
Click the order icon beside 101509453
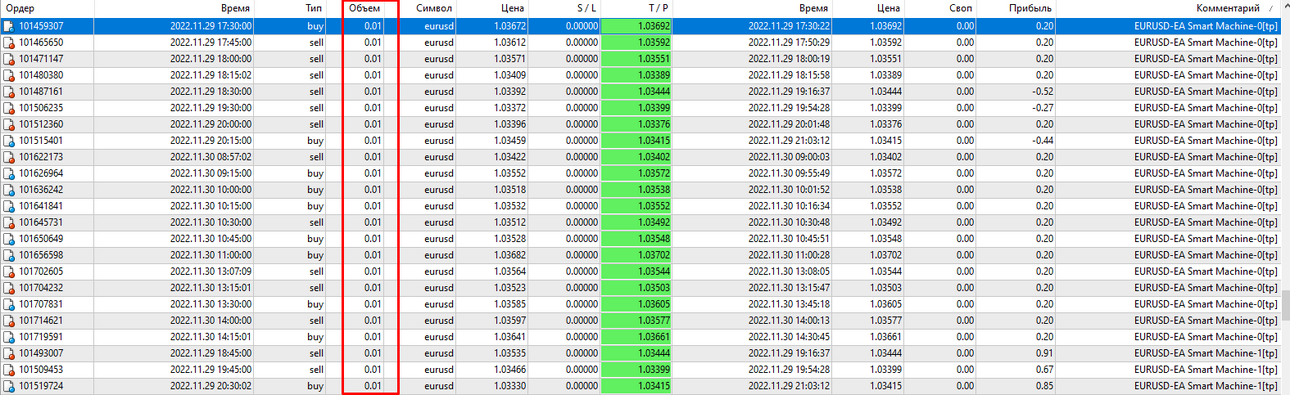9,369
